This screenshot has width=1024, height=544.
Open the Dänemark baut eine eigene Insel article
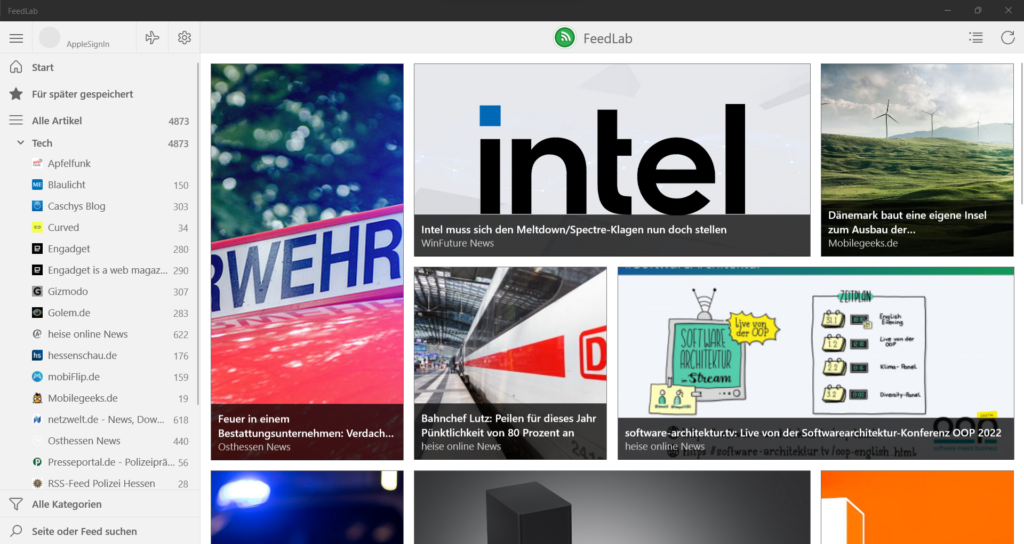tap(917, 160)
